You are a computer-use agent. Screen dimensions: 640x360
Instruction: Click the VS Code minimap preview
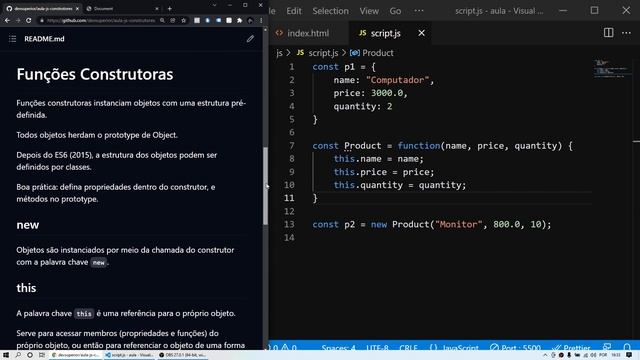coord(611,69)
